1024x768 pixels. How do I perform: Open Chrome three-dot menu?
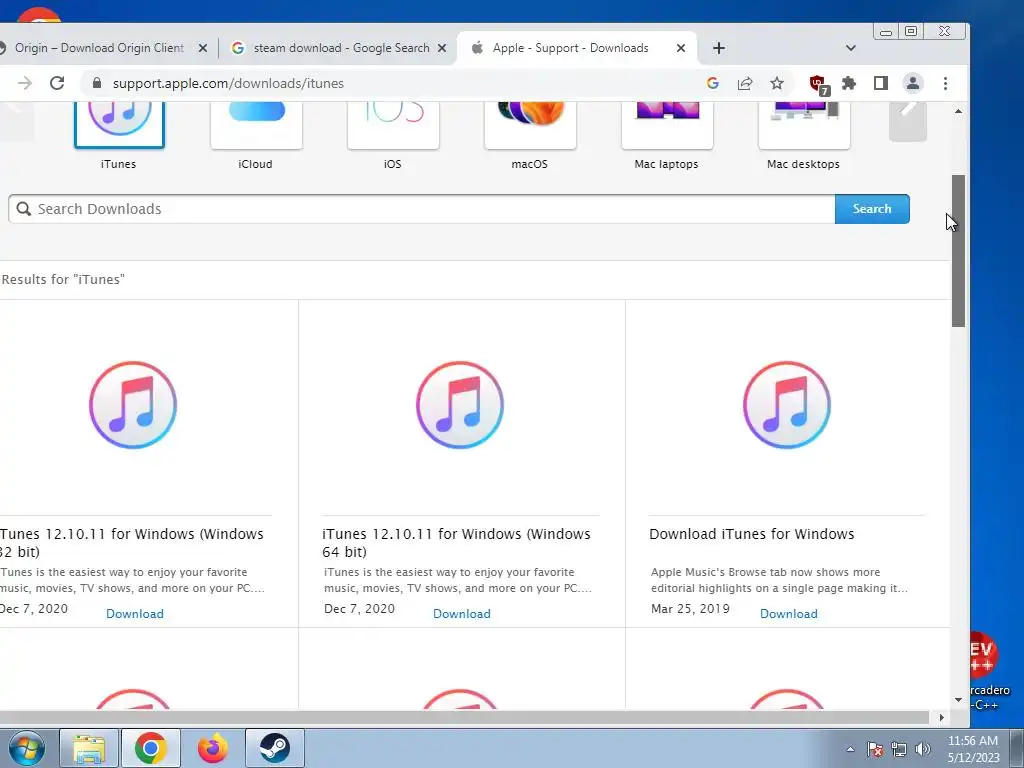(x=945, y=83)
